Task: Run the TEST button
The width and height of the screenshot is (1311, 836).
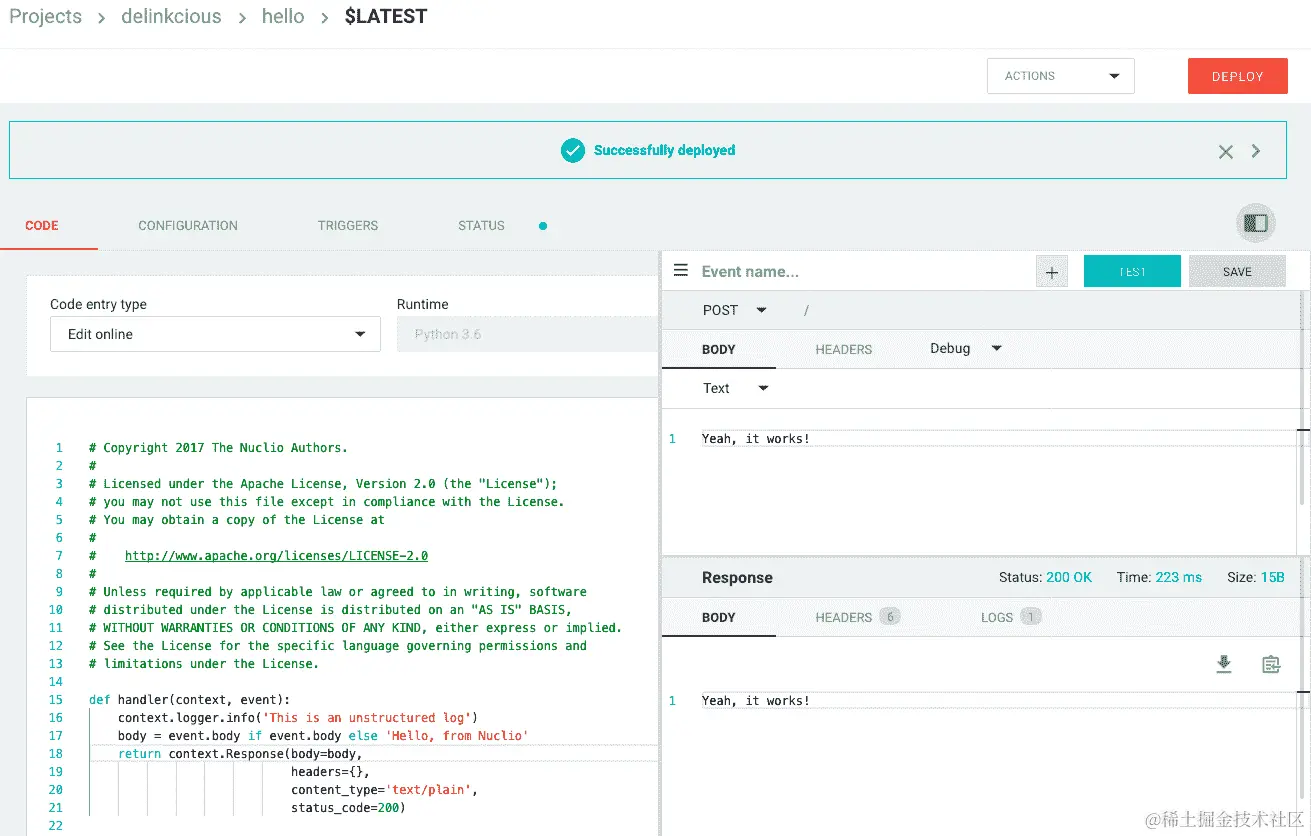Action: pyautogui.click(x=1132, y=271)
